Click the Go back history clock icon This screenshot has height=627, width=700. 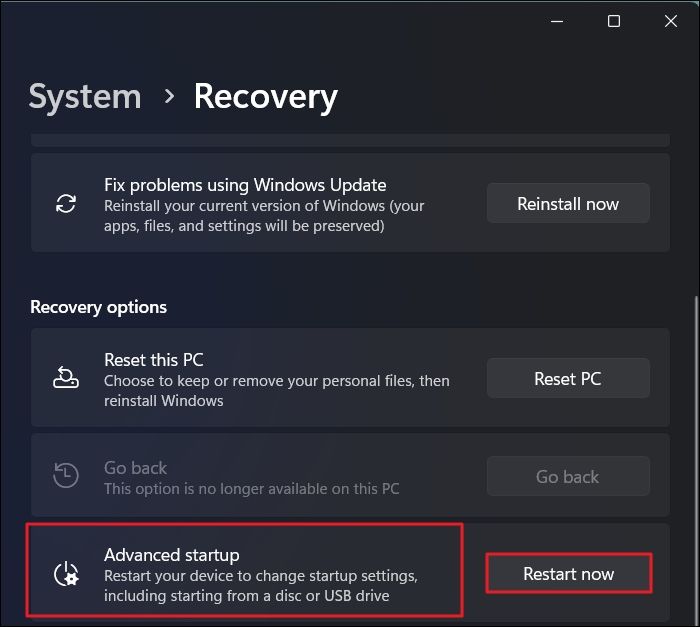(66, 476)
